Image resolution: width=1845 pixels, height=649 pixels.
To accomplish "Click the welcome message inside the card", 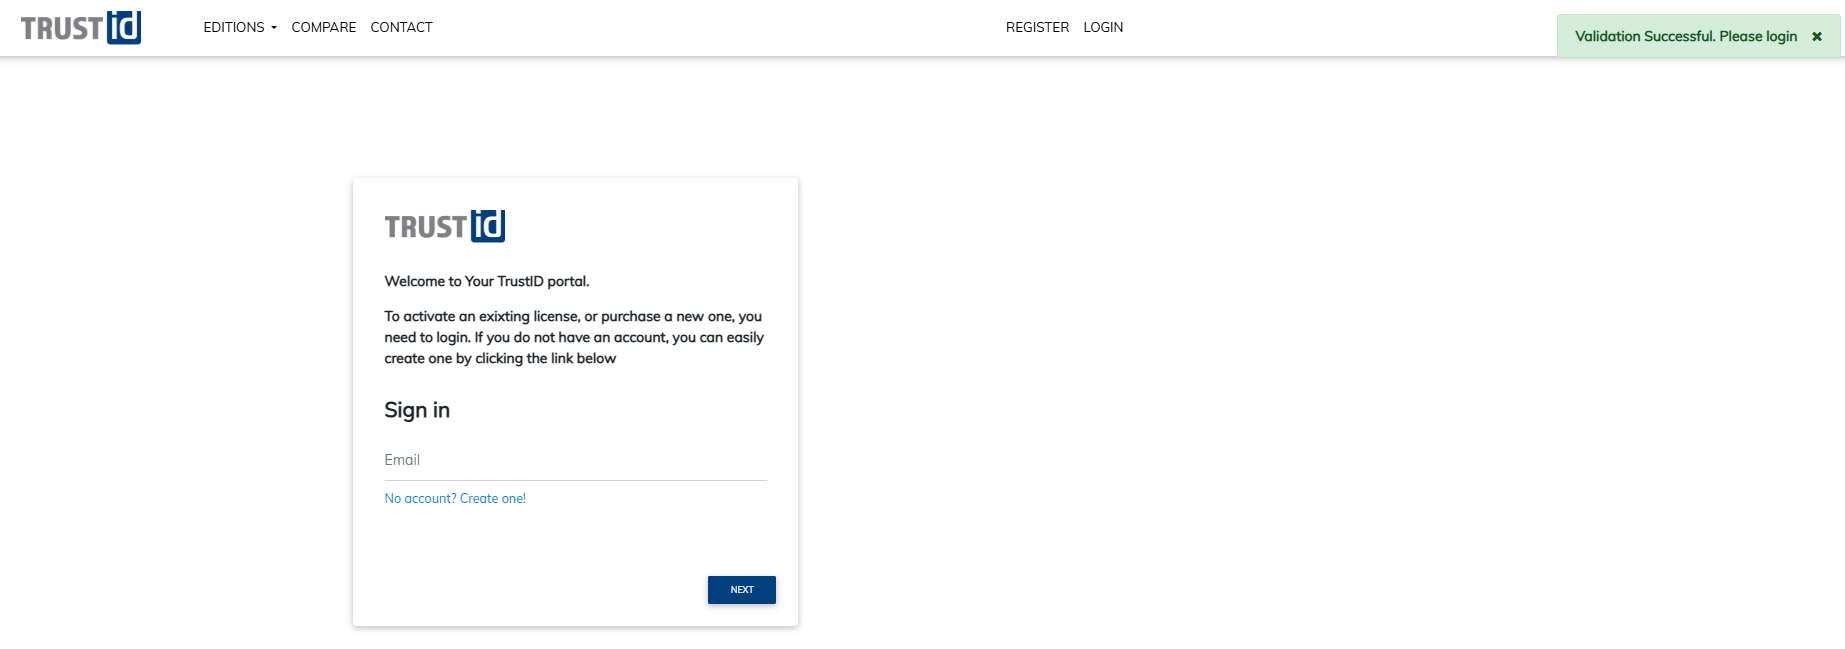I will (487, 281).
